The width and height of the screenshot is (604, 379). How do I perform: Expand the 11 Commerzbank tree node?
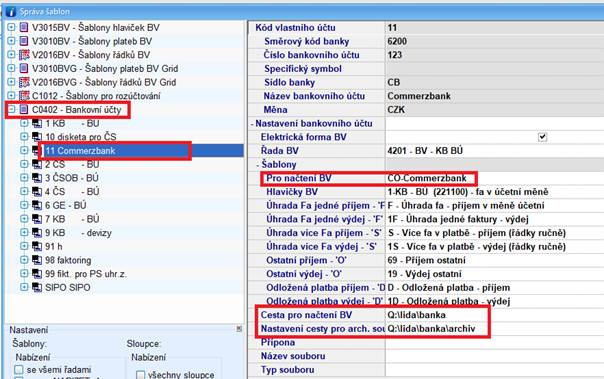click(x=24, y=150)
